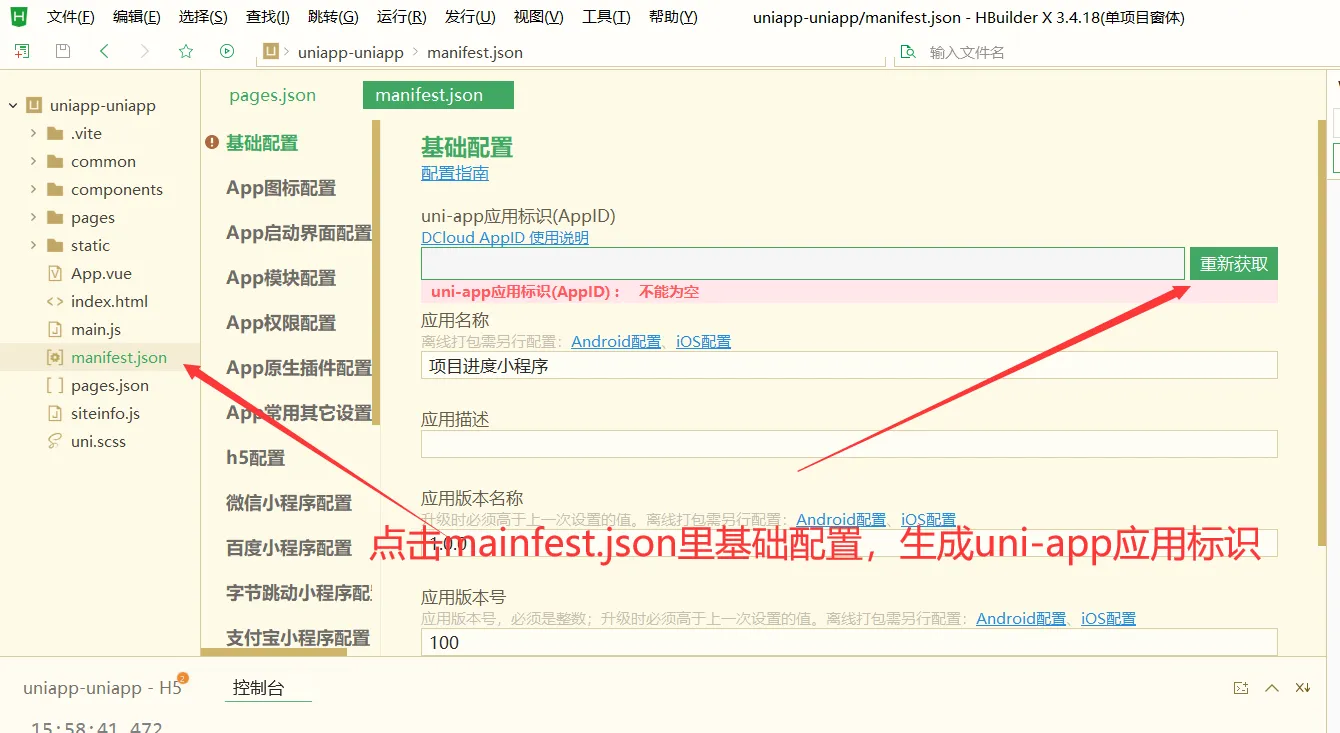Click the 应用描述 input field
Image resolution: width=1340 pixels, height=733 pixels.
849,444
